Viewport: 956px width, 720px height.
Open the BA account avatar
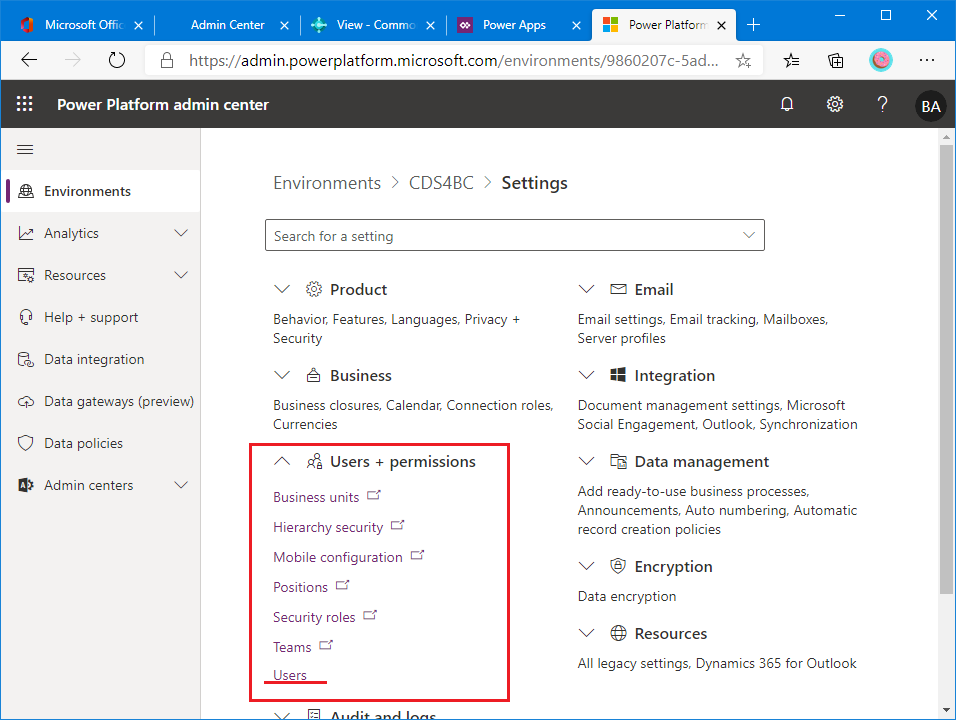pos(930,106)
